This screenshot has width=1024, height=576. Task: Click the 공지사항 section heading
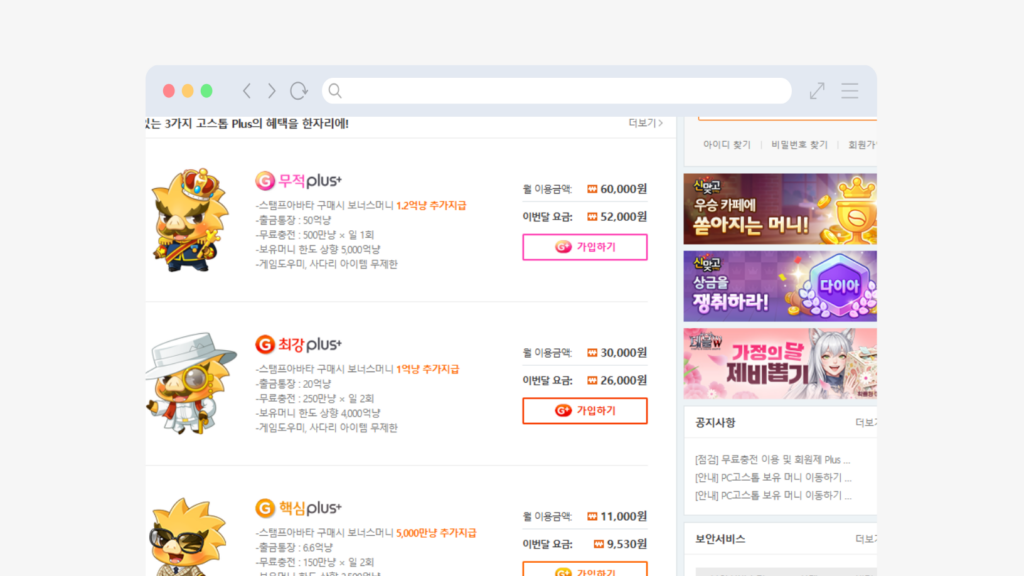click(x=715, y=423)
